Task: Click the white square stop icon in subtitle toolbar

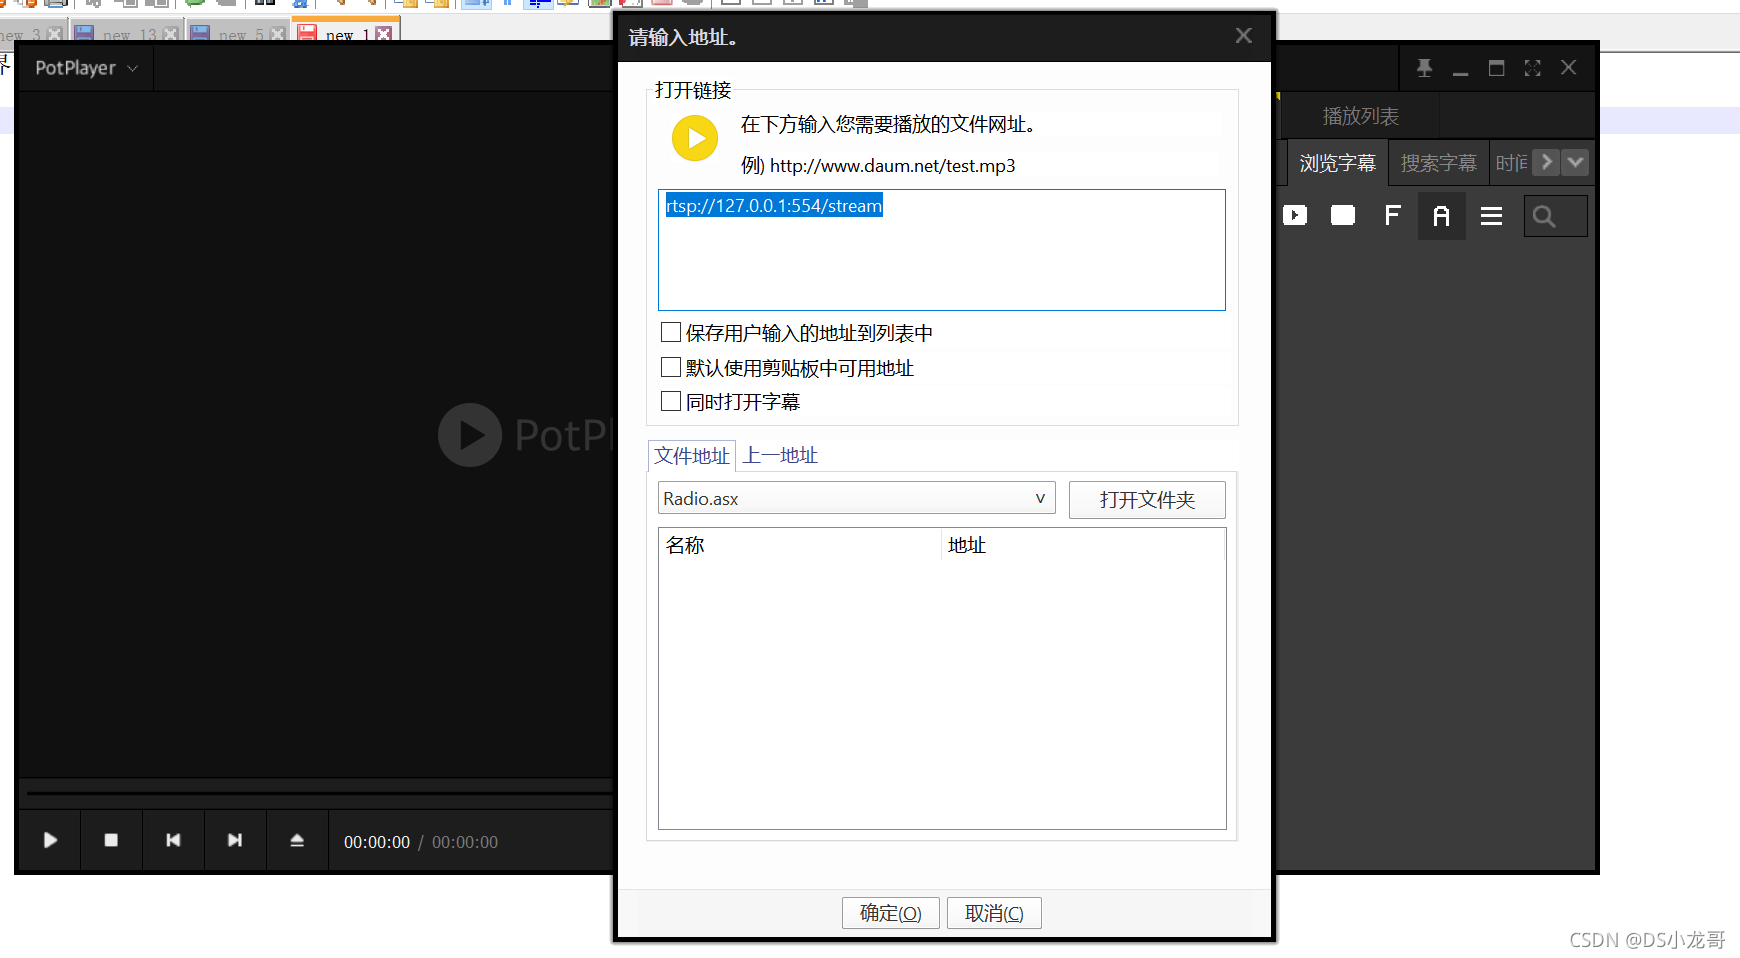Action: (x=1342, y=215)
